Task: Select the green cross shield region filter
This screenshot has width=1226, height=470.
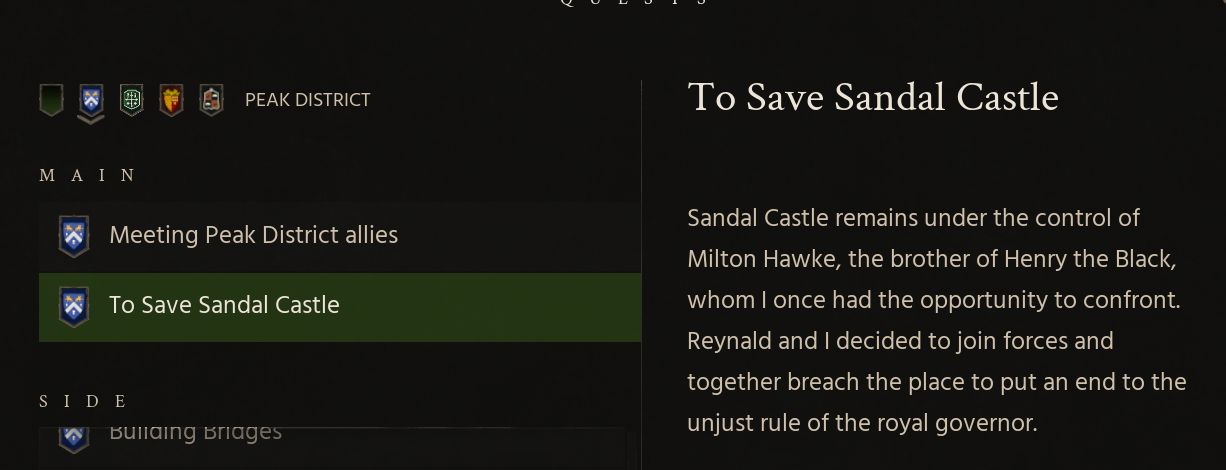Action: click(x=131, y=100)
